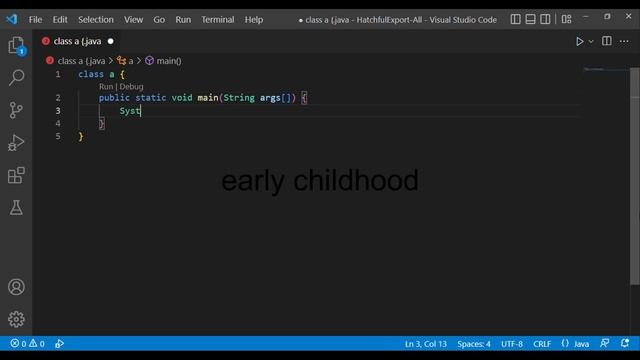Click line number 5 in gutter

[58, 136]
